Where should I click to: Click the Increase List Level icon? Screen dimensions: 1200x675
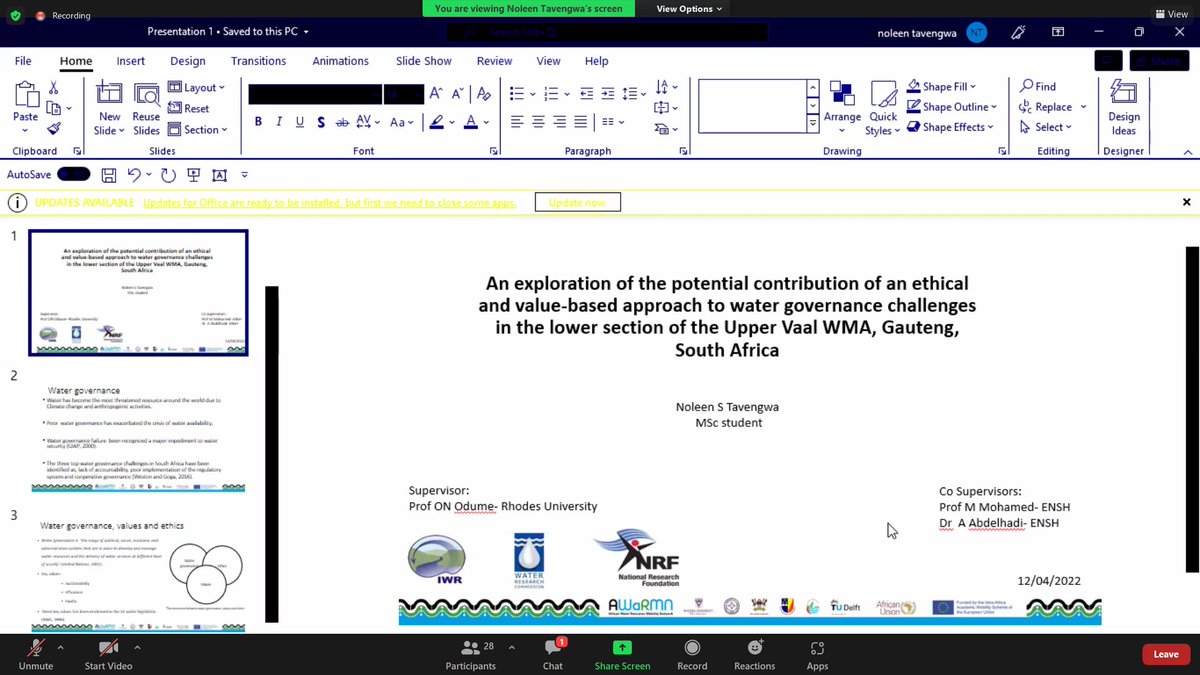point(607,93)
